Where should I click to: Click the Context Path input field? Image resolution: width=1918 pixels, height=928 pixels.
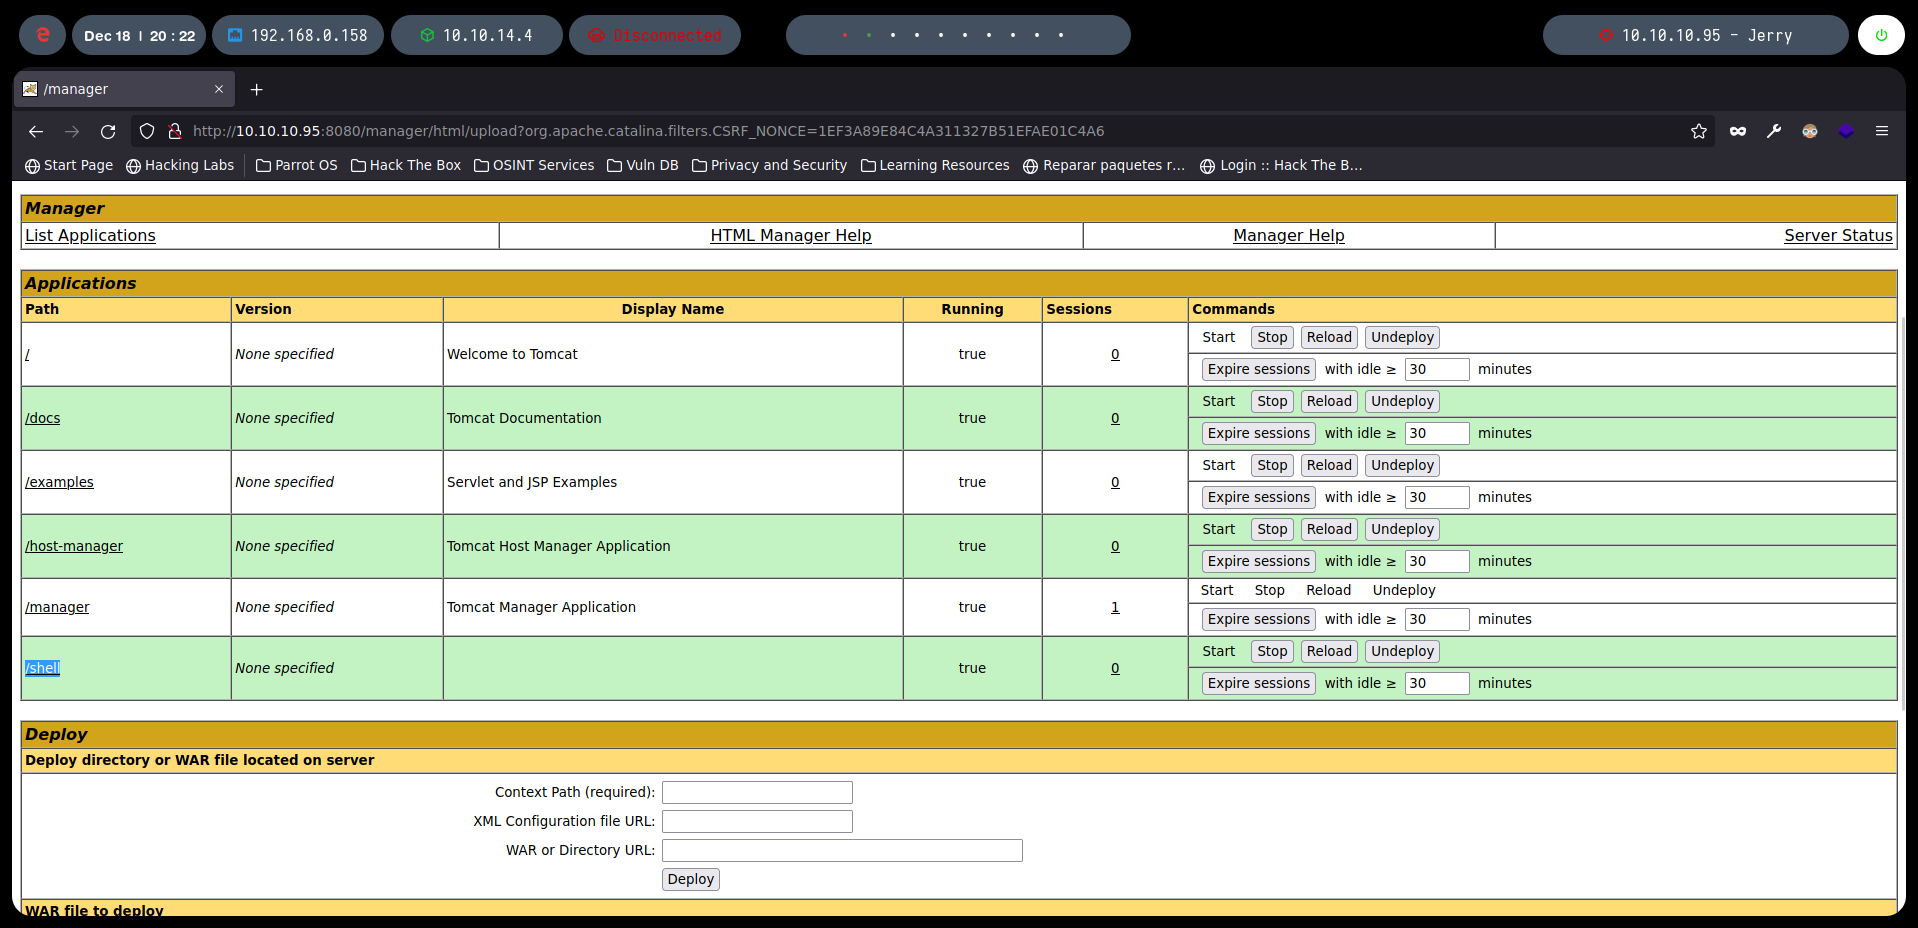point(757,792)
